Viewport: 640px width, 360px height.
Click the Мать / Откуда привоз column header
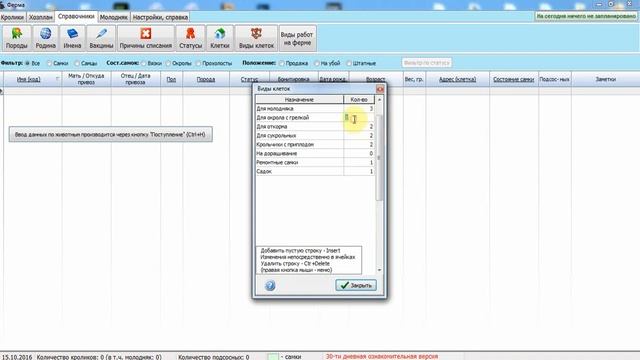pyautogui.click(x=86, y=79)
